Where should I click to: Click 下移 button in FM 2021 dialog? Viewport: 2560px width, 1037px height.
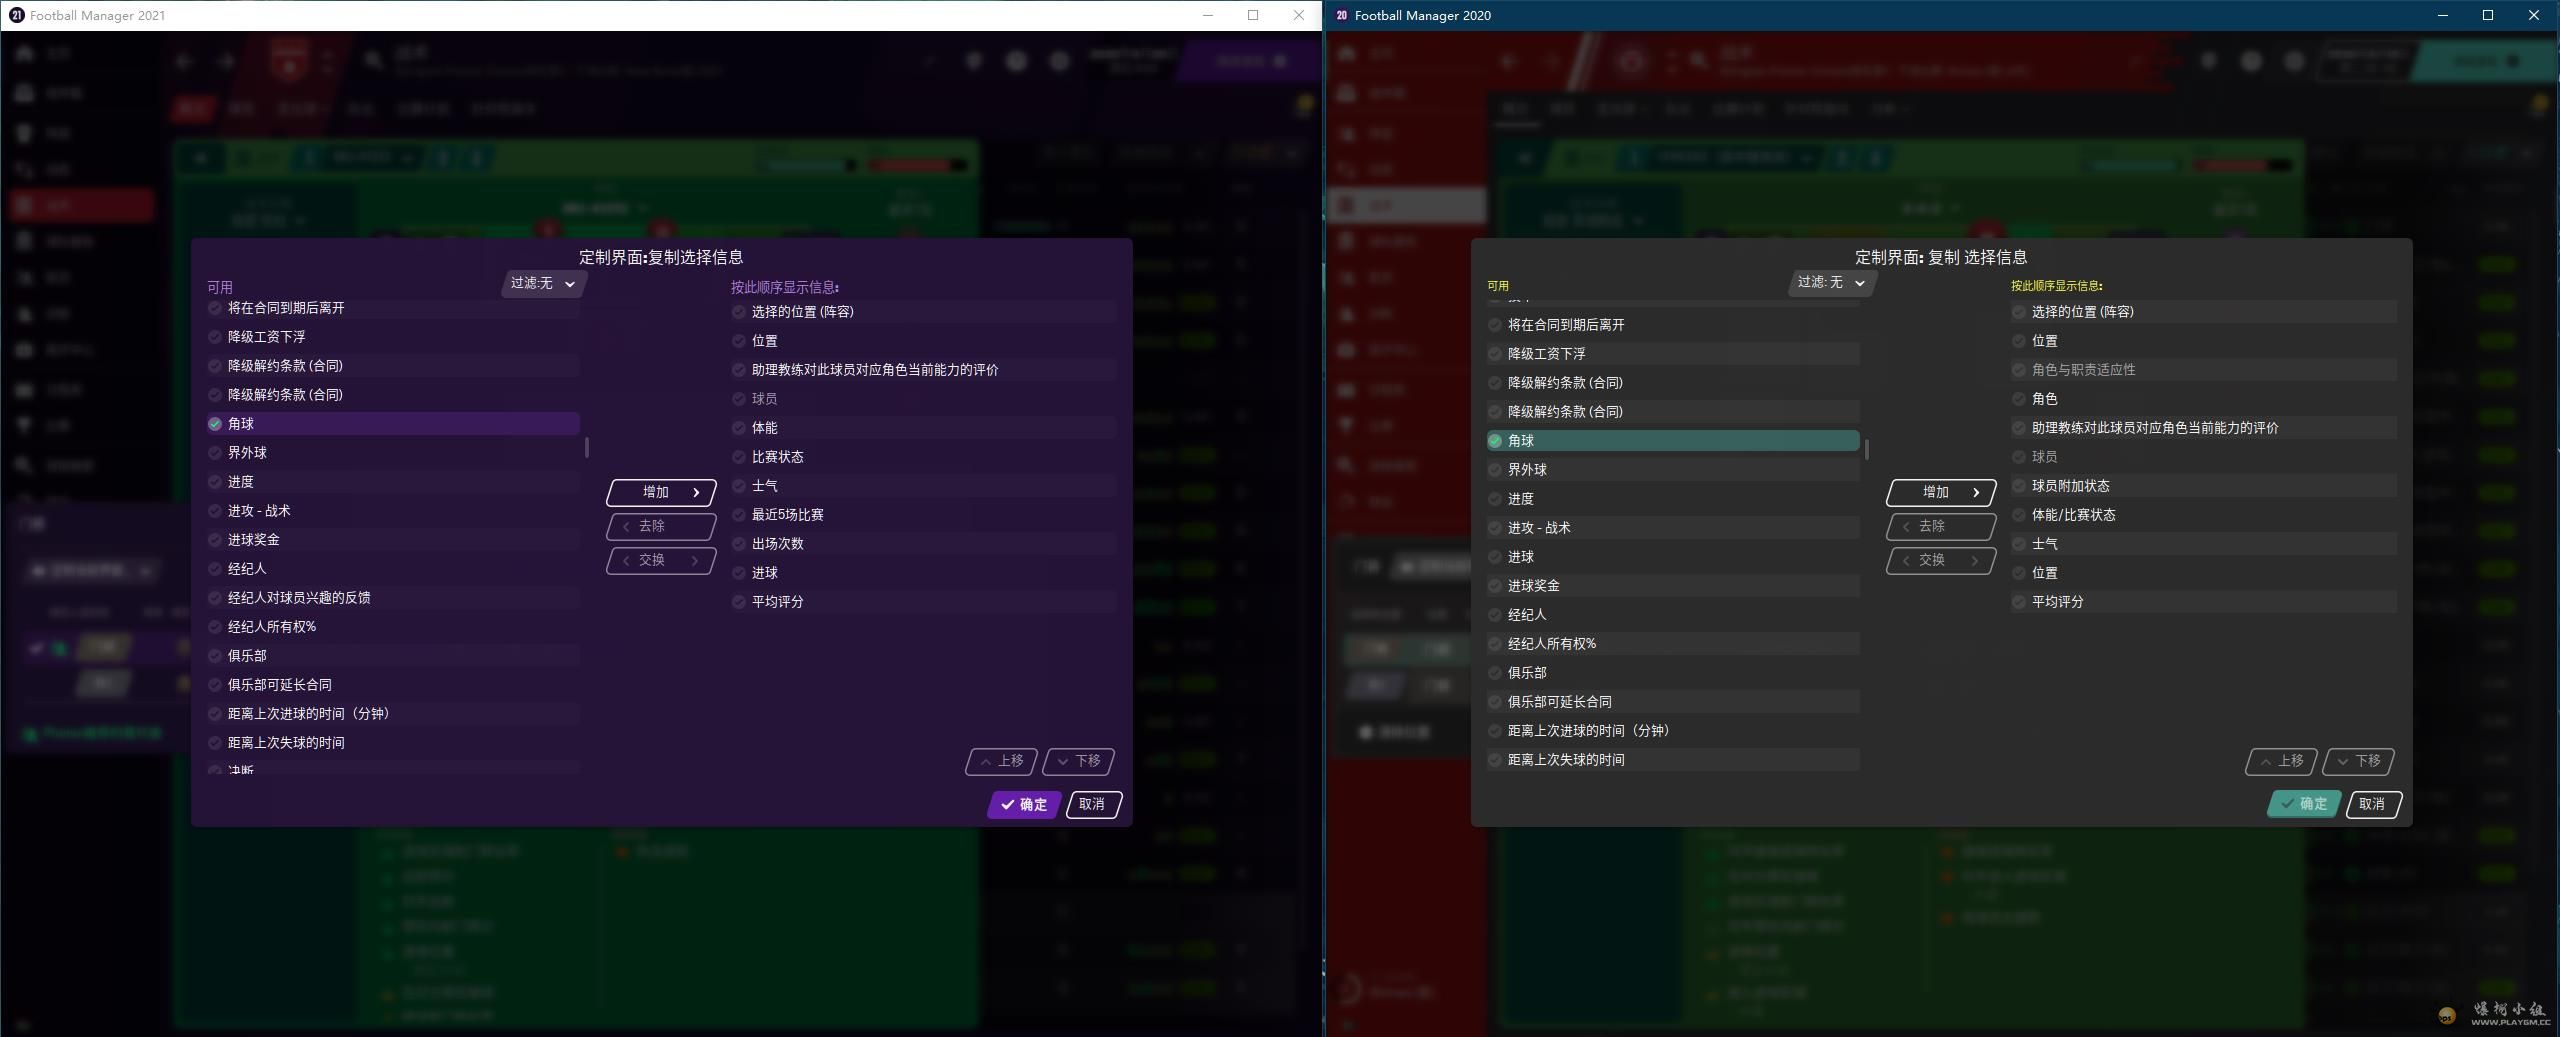pyautogui.click(x=1078, y=761)
